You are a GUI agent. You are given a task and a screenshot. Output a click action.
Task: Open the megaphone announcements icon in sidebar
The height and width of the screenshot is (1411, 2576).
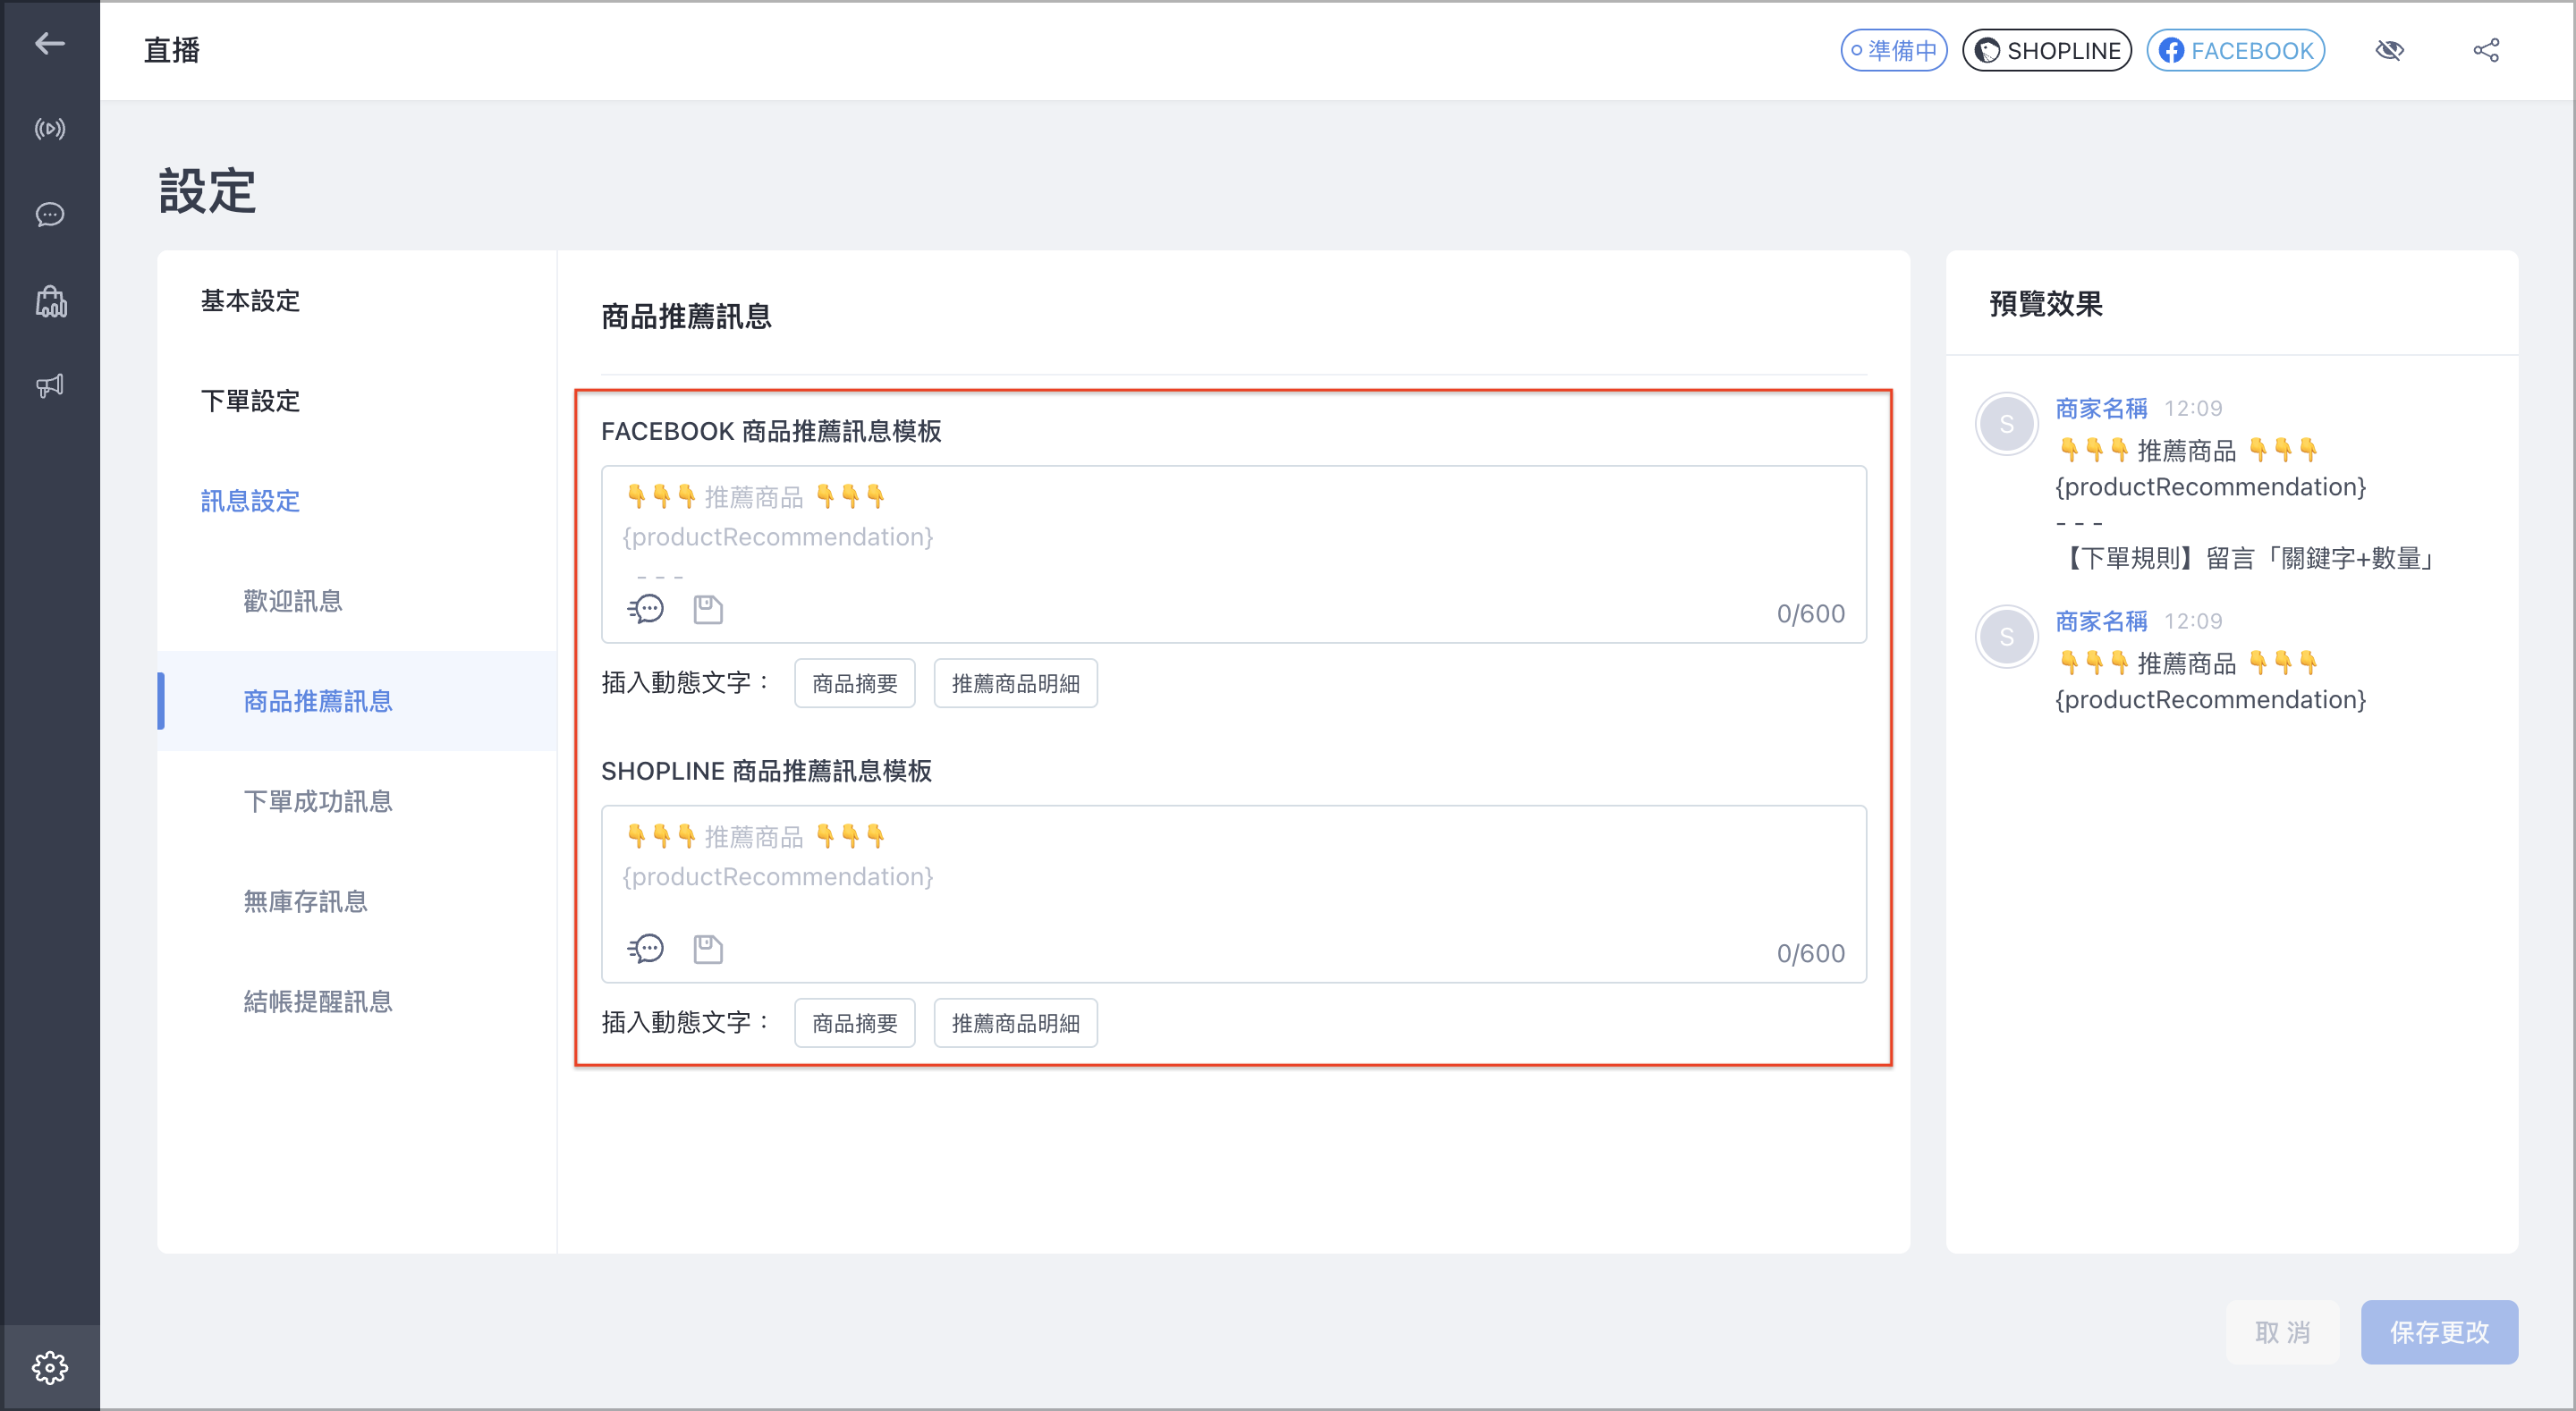click(50, 386)
